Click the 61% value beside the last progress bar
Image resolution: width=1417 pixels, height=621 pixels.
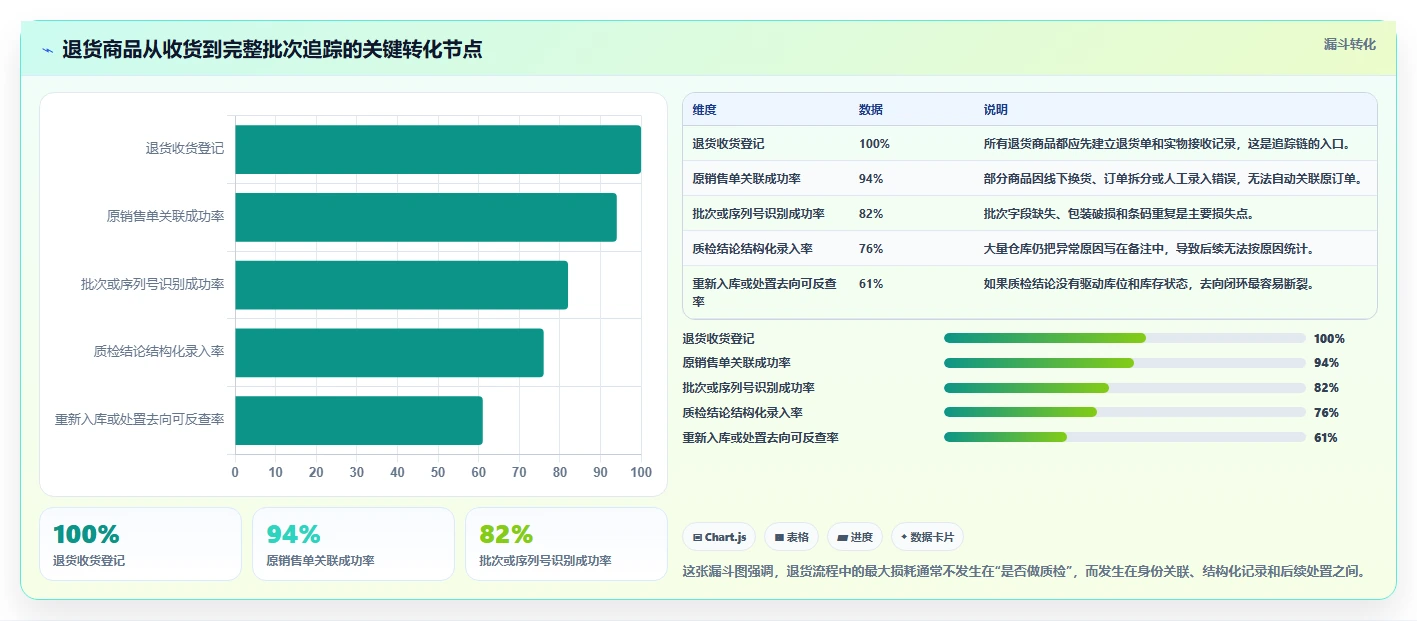(x=1326, y=437)
